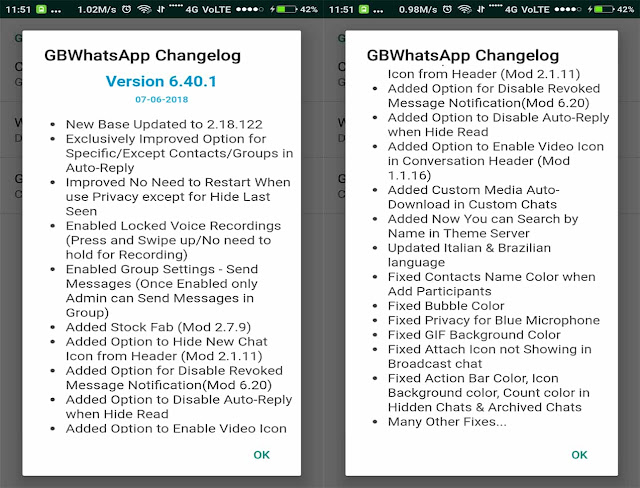Tap OK below 'Many Other Fixes...' dialog

pos(579,455)
